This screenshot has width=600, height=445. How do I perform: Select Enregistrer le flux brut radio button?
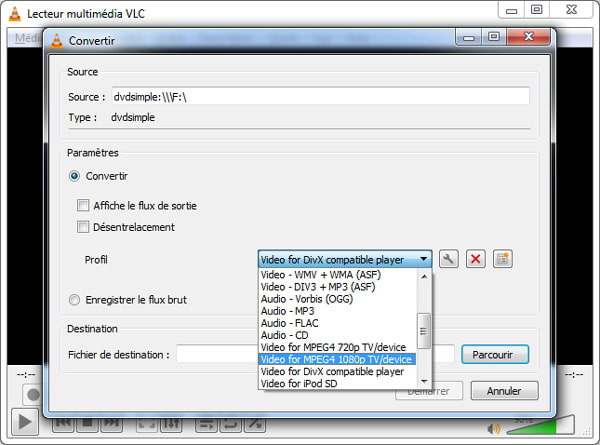(75, 299)
